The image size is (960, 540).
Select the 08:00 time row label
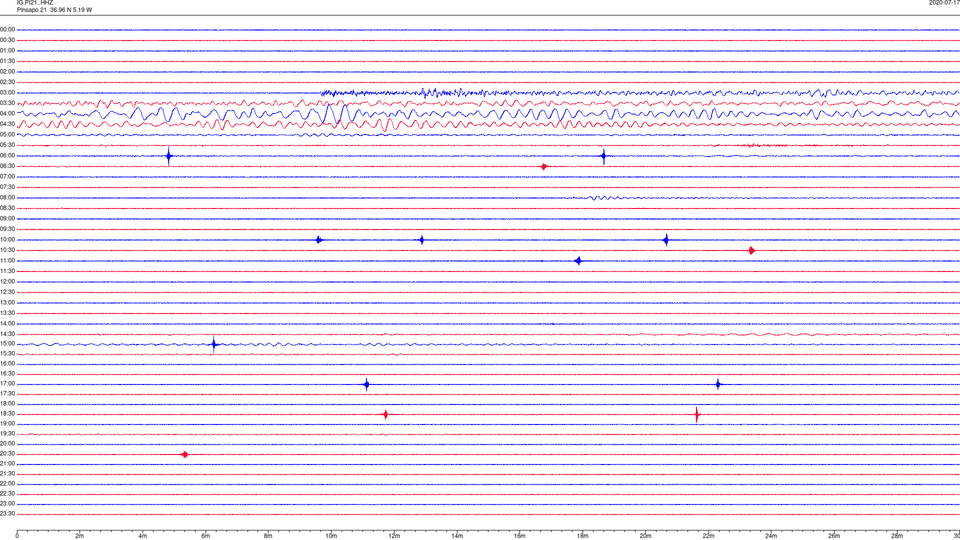(x=7, y=198)
